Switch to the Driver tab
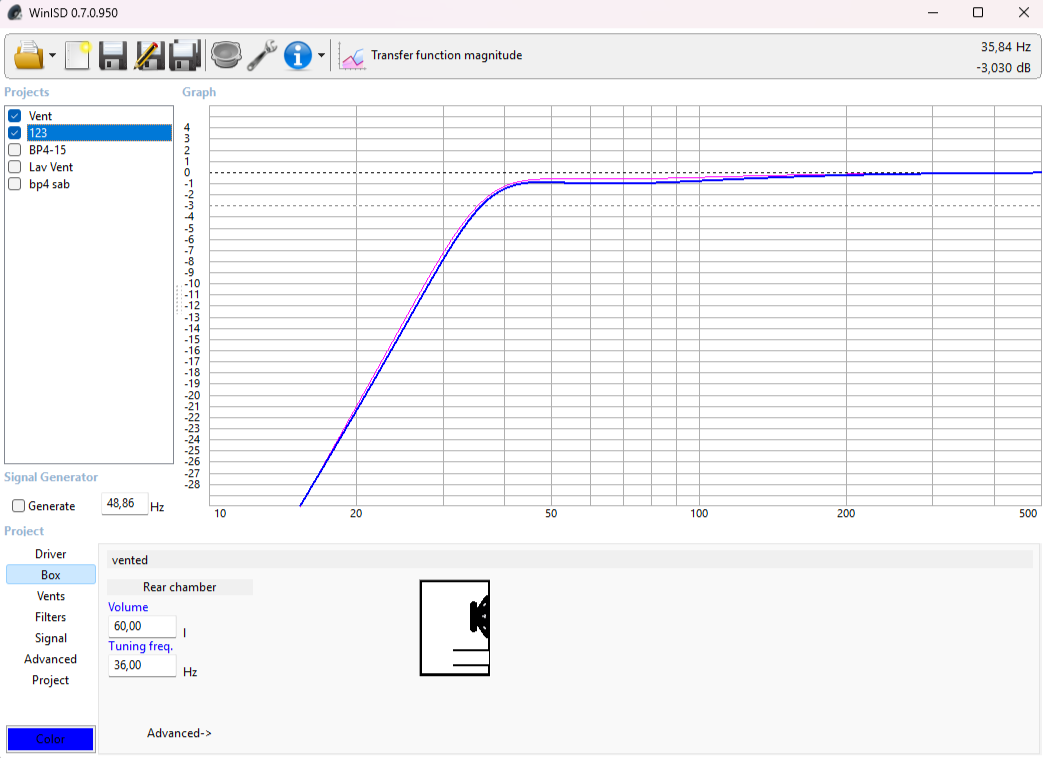The height and width of the screenshot is (758, 1043). coord(51,554)
